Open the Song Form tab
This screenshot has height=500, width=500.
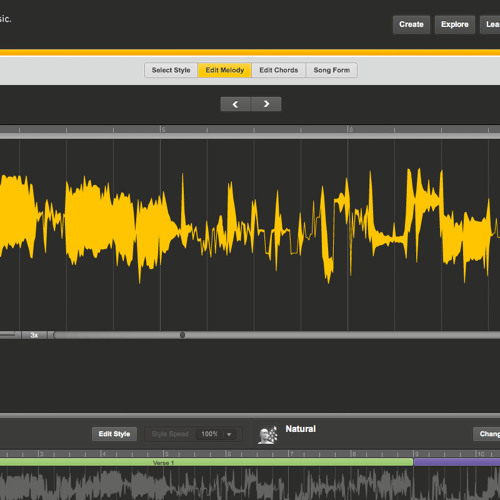(332, 70)
